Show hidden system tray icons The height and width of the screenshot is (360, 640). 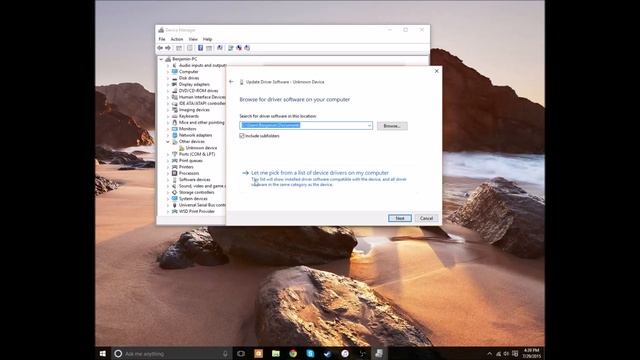coord(489,353)
